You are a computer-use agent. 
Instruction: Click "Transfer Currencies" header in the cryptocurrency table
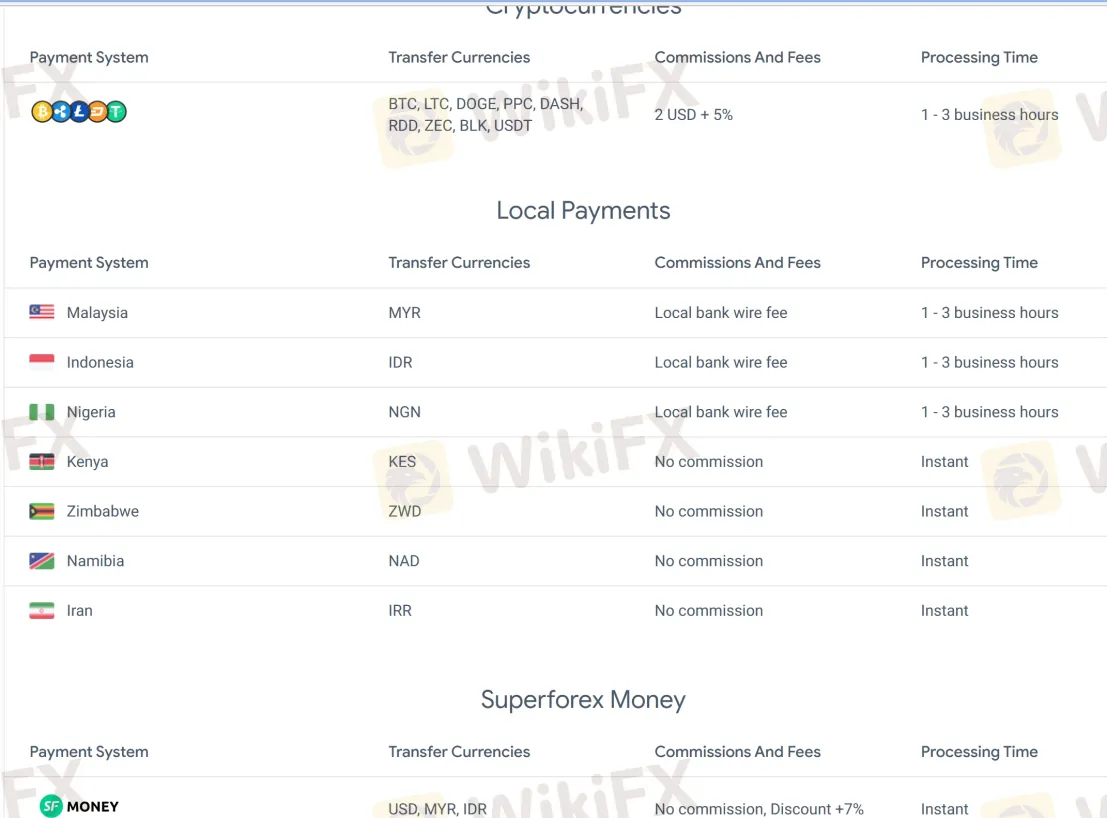pos(459,57)
